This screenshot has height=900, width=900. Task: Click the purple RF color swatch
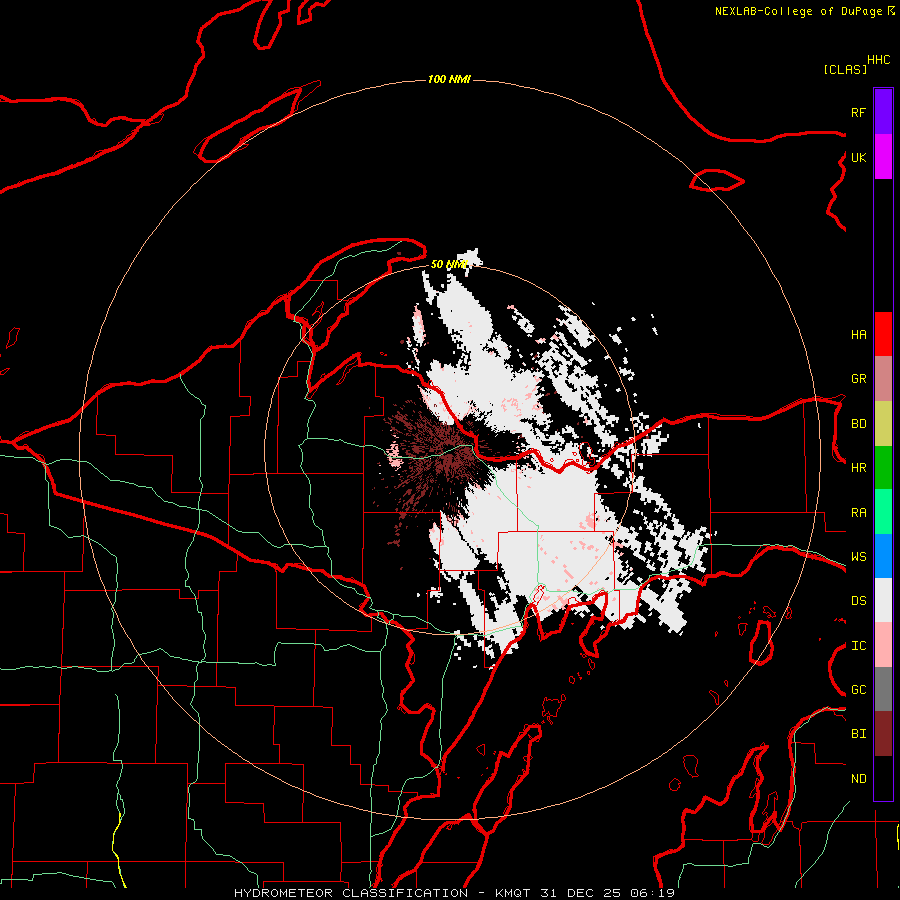pos(883,112)
